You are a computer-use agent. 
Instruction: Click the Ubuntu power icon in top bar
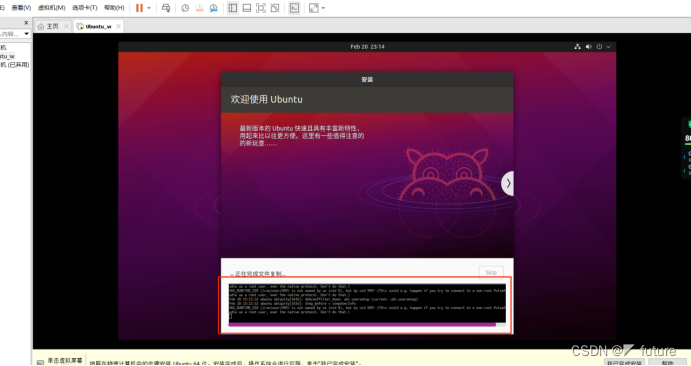point(599,47)
